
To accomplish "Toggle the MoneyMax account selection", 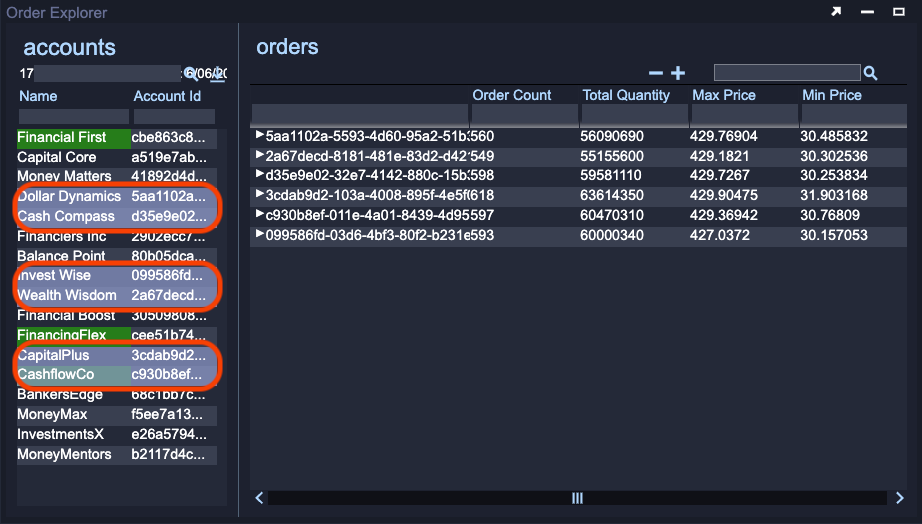I will [52, 414].
